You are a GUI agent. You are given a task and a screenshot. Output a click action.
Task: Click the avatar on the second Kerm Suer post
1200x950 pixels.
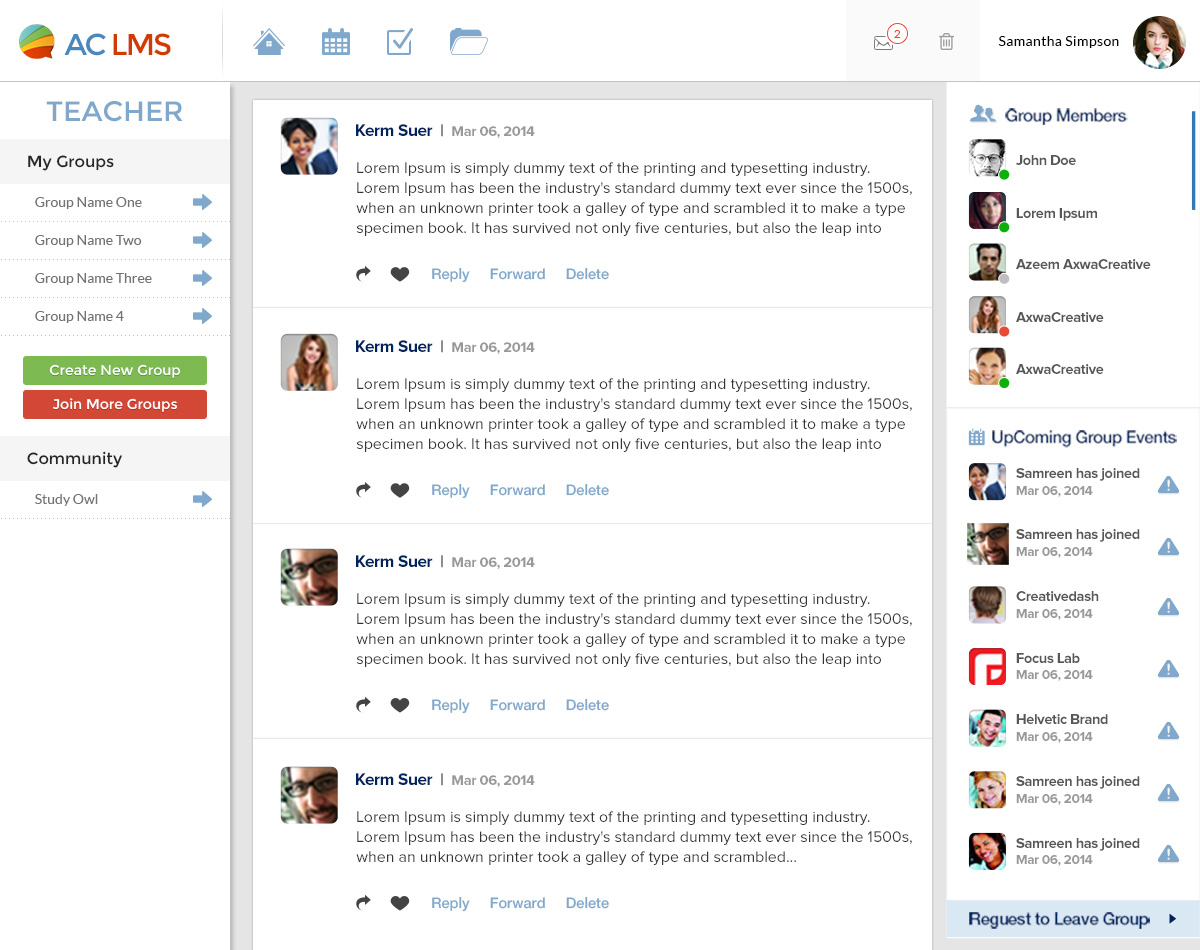309,362
